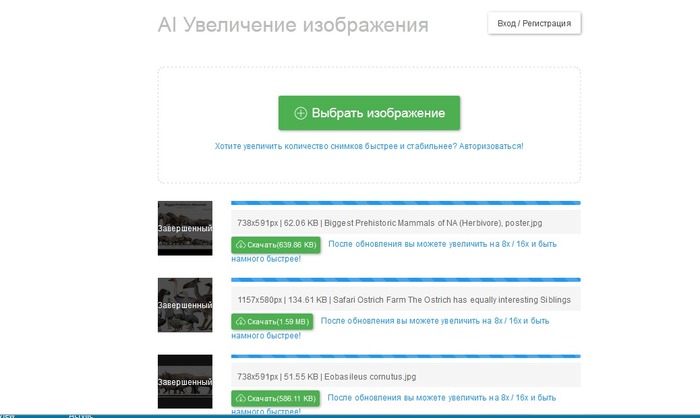
Task: Select the Eobasileus cornutus.jpg file name row
Action: pos(405,375)
